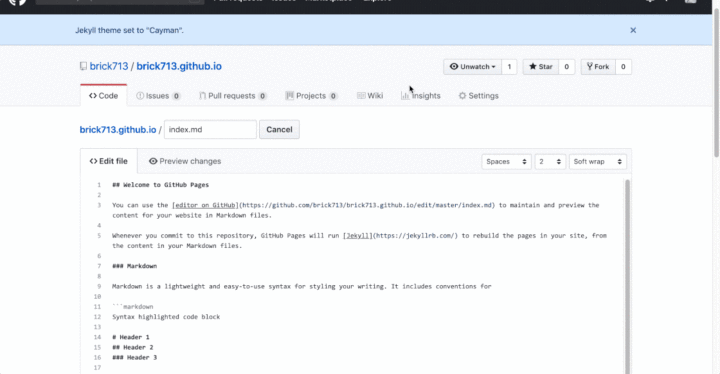
Task: Open the Projects tab
Action: tap(311, 96)
